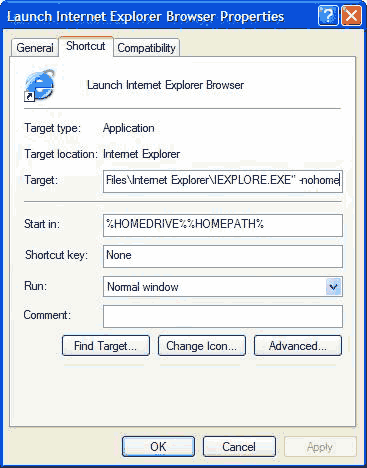Click the 'Application' target type value
The height and width of the screenshot is (468, 367).
point(129,128)
